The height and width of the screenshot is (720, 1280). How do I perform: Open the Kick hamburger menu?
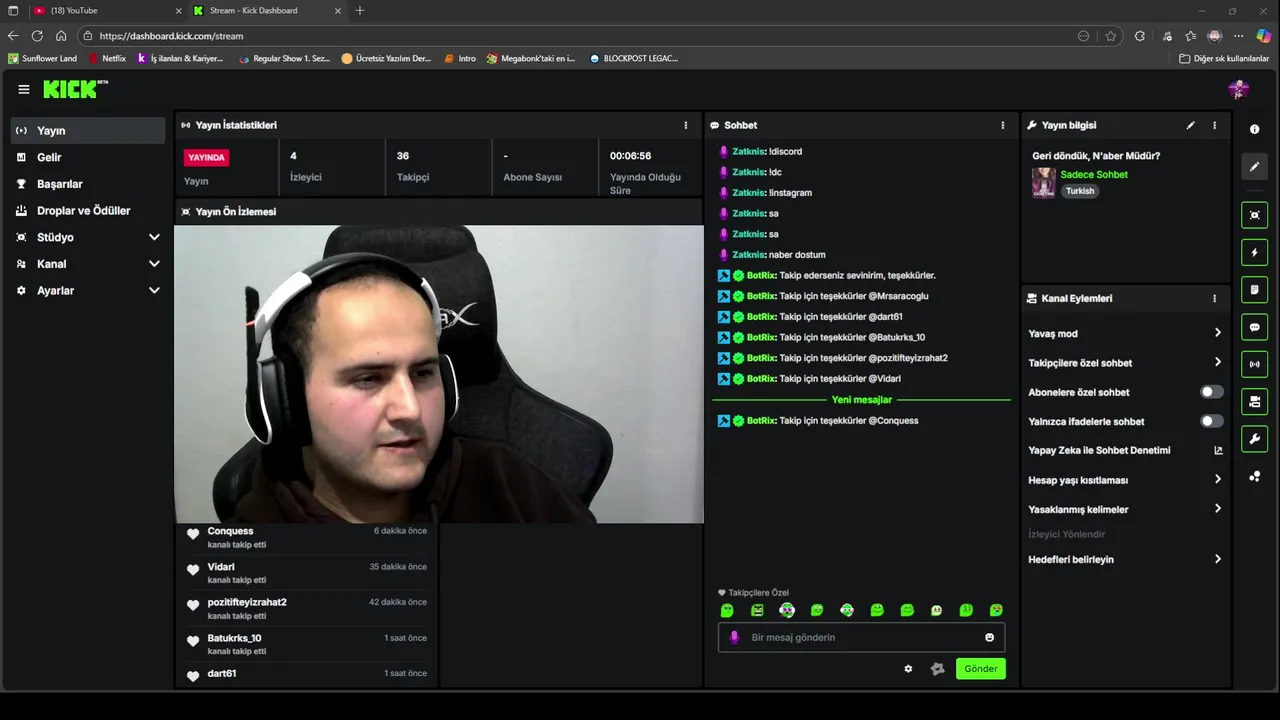pyautogui.click(x=23, y=89)
